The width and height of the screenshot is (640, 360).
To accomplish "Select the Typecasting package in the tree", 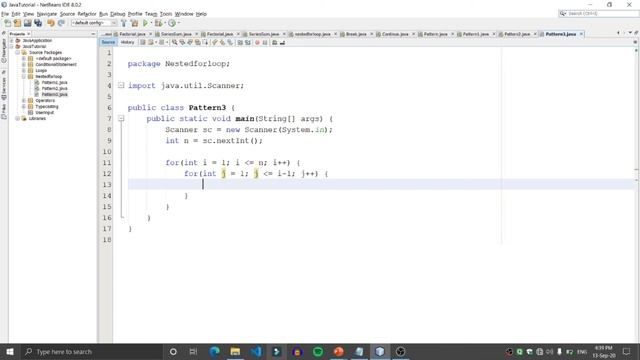I will [x=47, y=107].
